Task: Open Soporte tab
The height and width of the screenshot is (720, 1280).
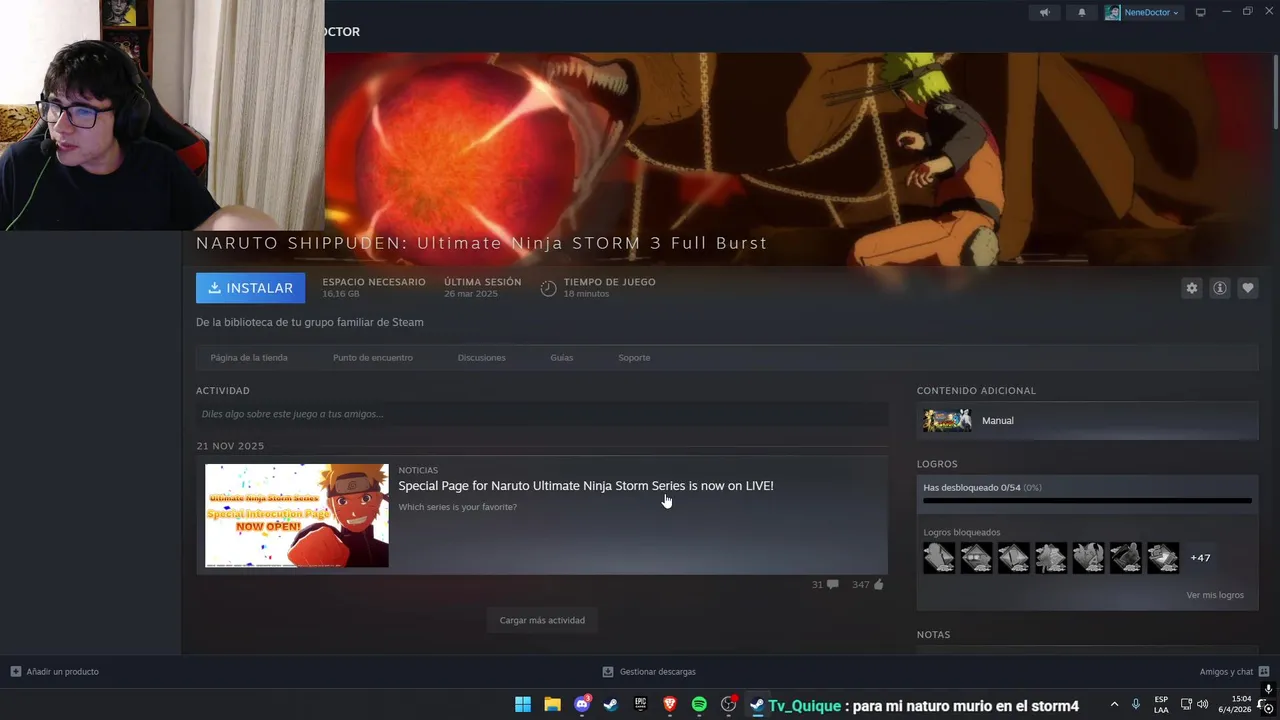Action: click(634, 357)
